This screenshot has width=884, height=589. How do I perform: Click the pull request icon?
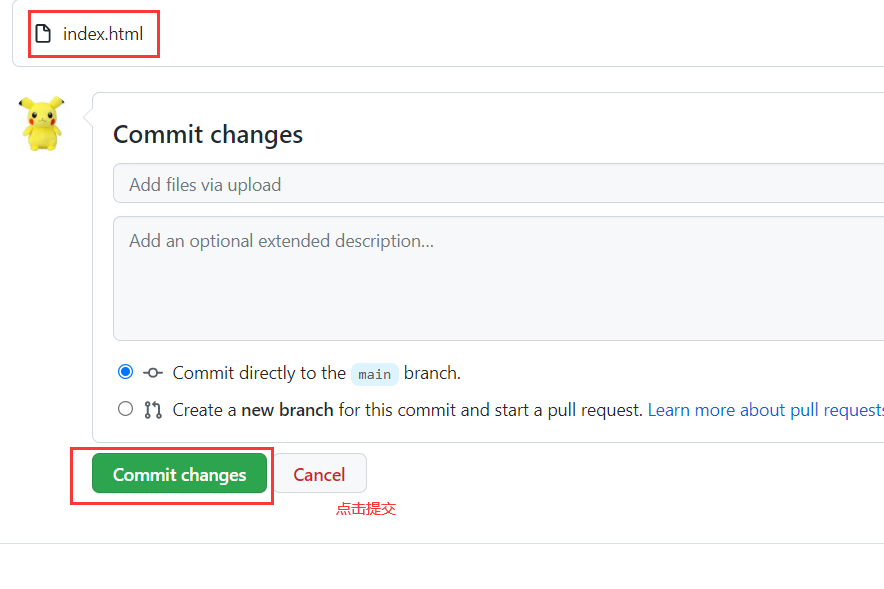(153, 410)
